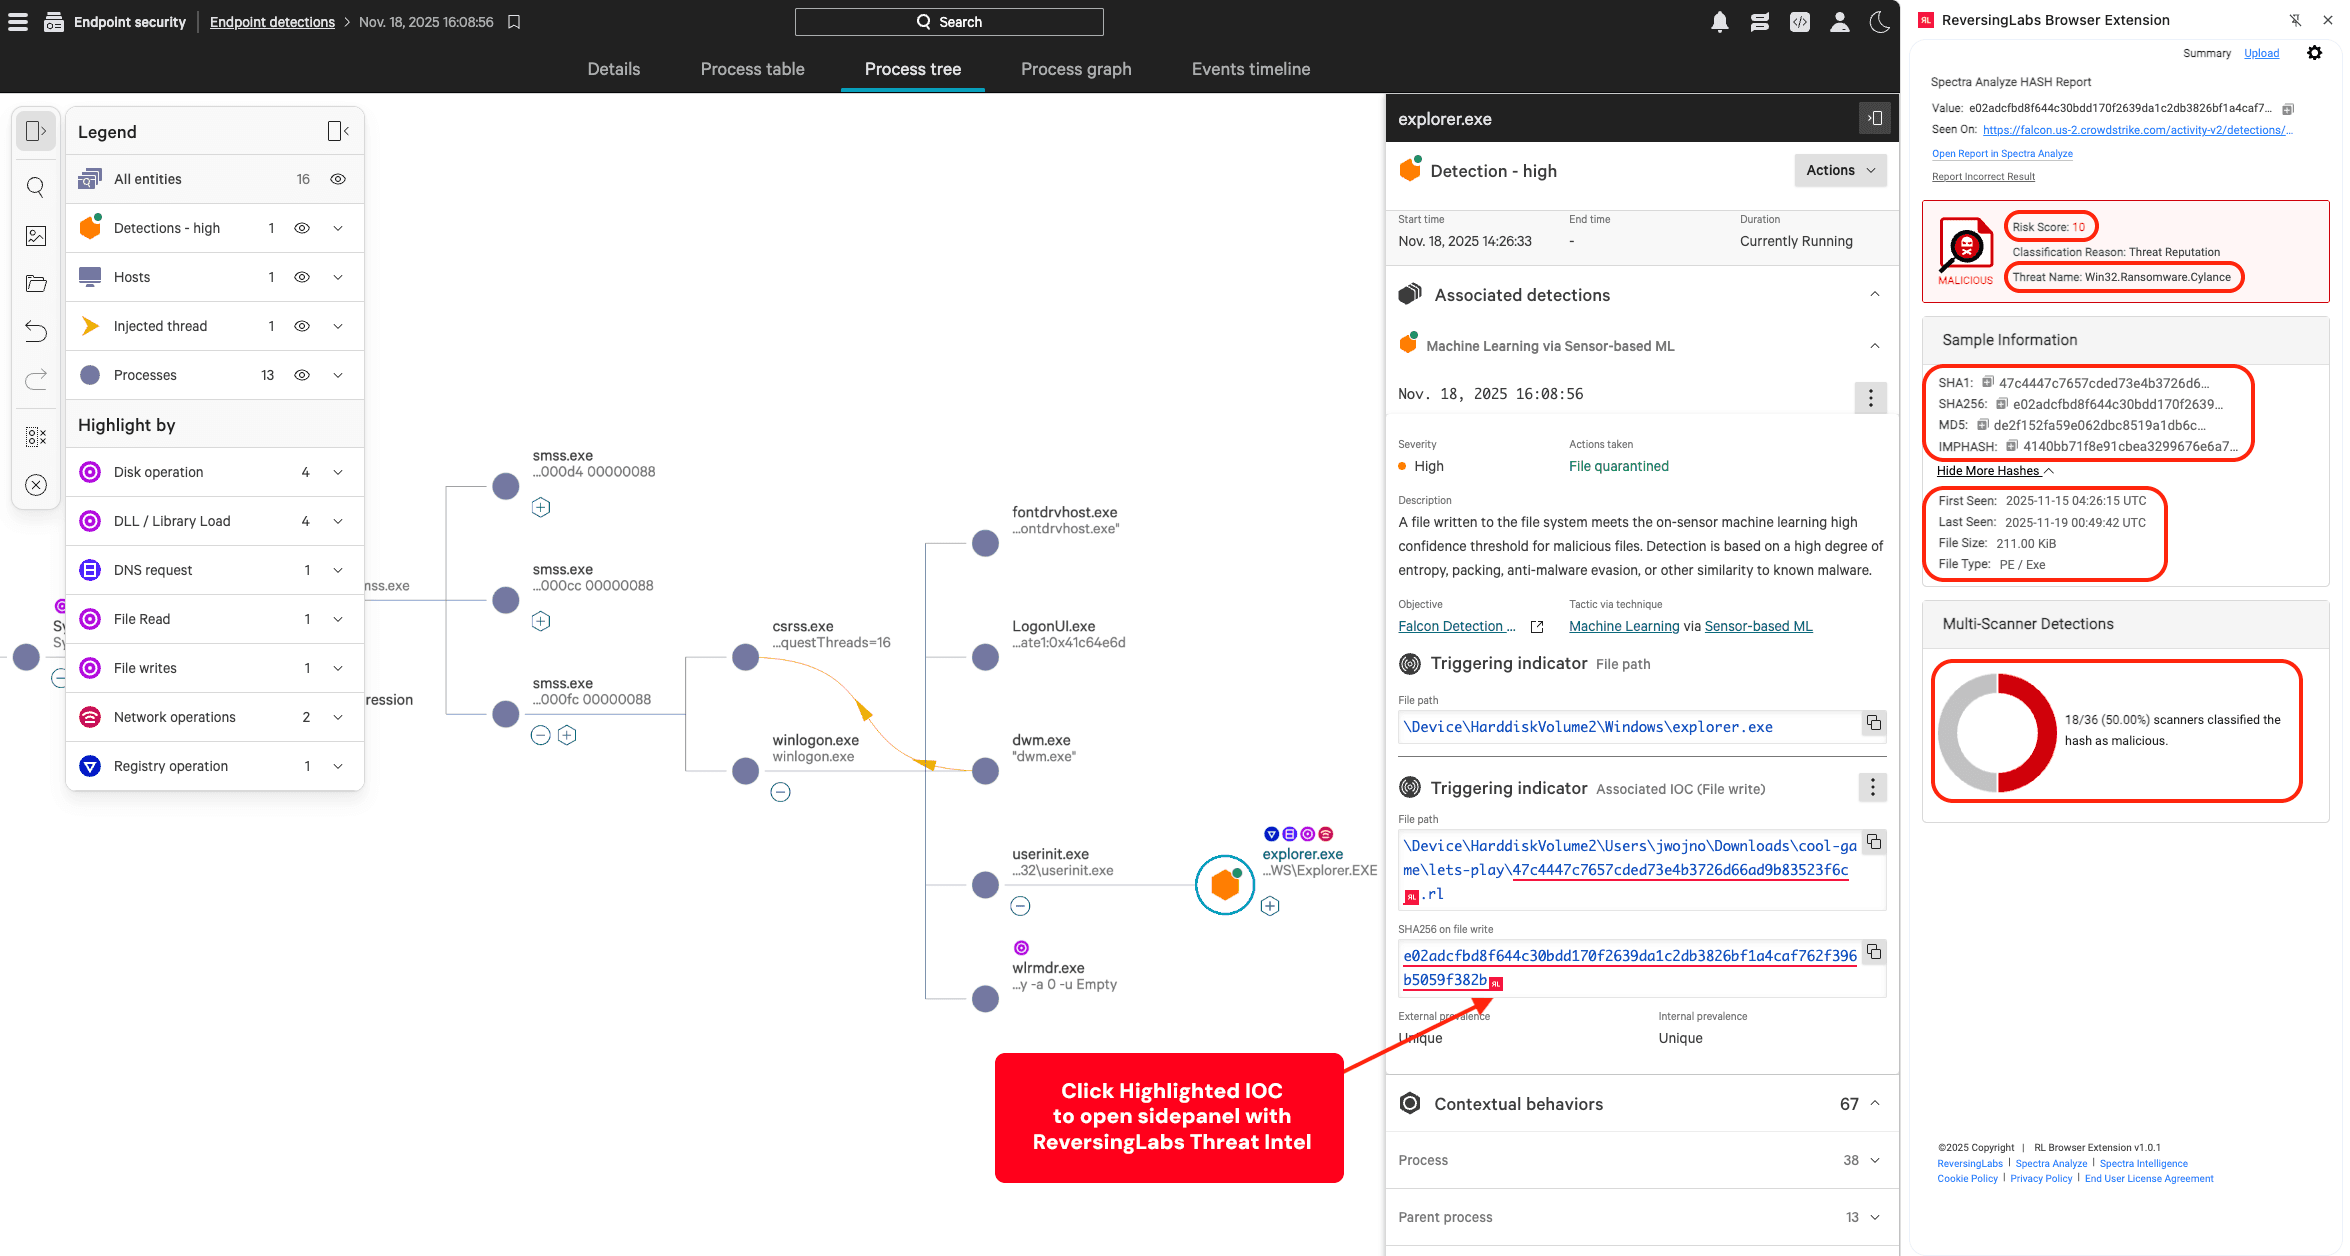The width and height of the screenshot is (2350, 1256).
Task: Click the code console icon in top bar
Action: pyautogui.click(x=1800, y=21)
